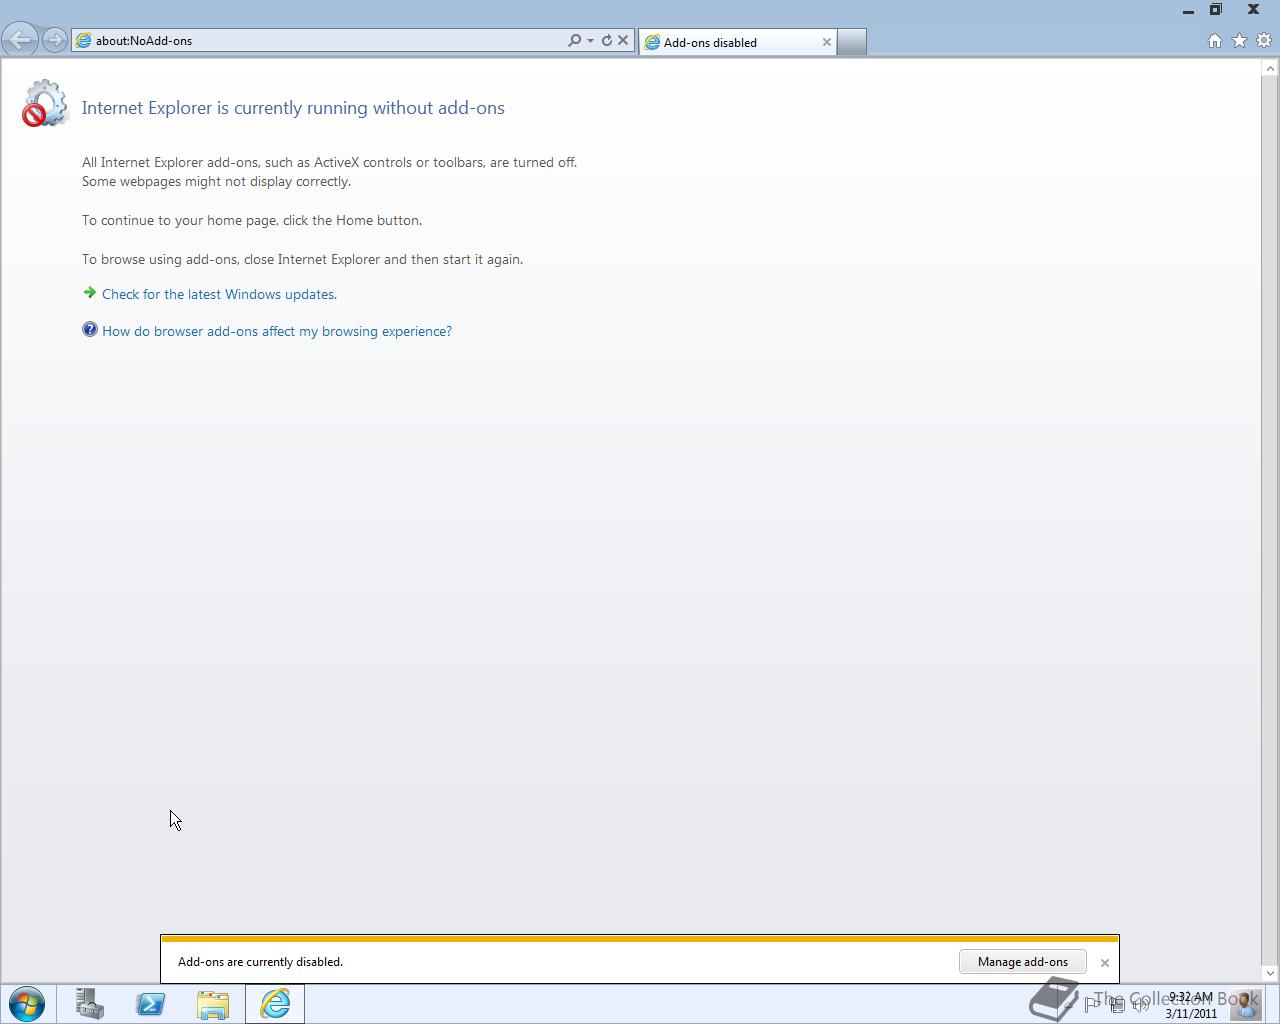Open Windows PowerShell from the taskbar
Viewport: 1280px width, 1024px height.
click(151, 1004)
